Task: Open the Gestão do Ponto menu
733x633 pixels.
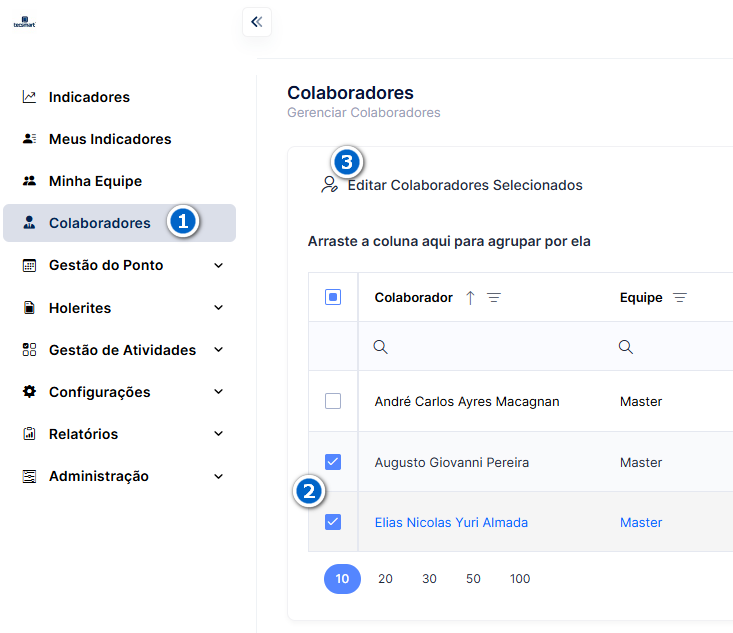Action: point(119,265)
